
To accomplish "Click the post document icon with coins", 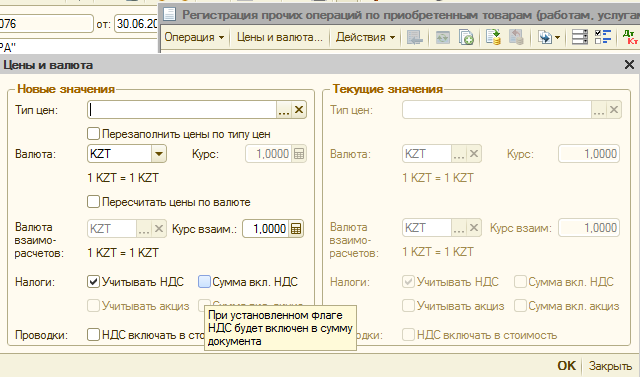I will click(493, 37).
